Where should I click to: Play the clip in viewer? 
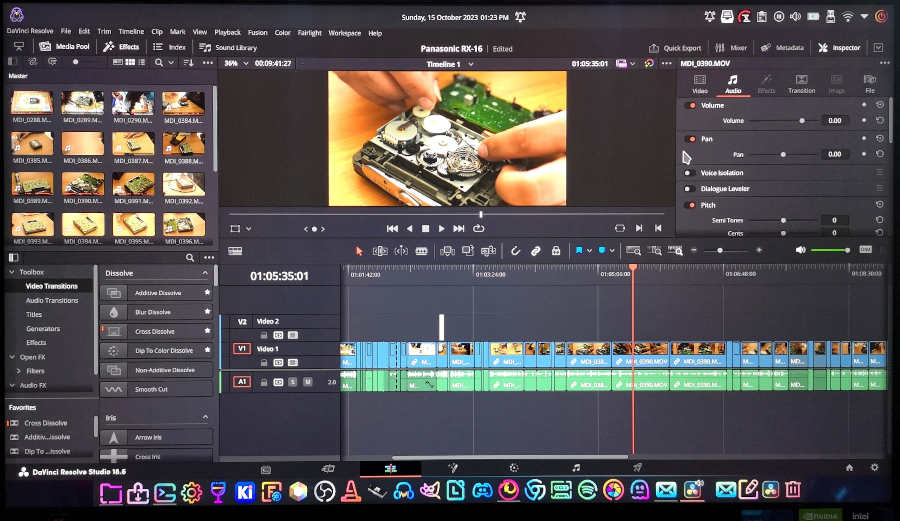[441, 228]
